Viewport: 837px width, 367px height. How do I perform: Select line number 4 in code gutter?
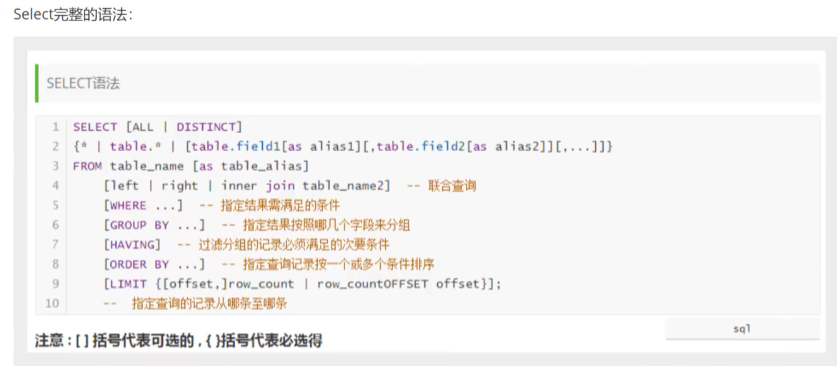(x=56, y=186)
